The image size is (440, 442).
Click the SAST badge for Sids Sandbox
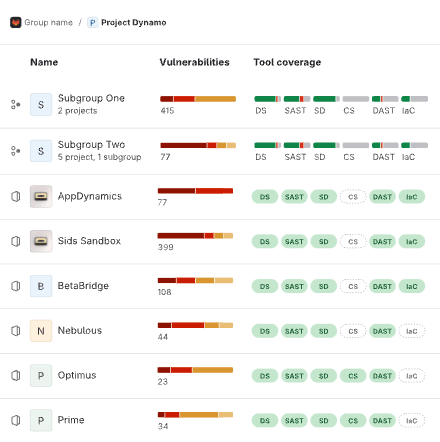(294, 241)
